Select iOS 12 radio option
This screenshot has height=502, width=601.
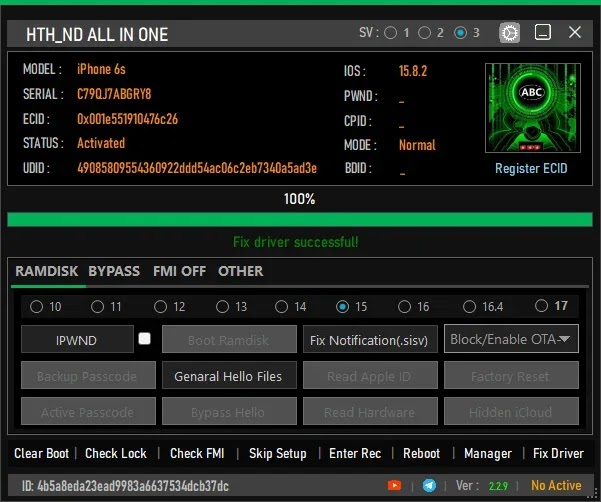(160, 307)
